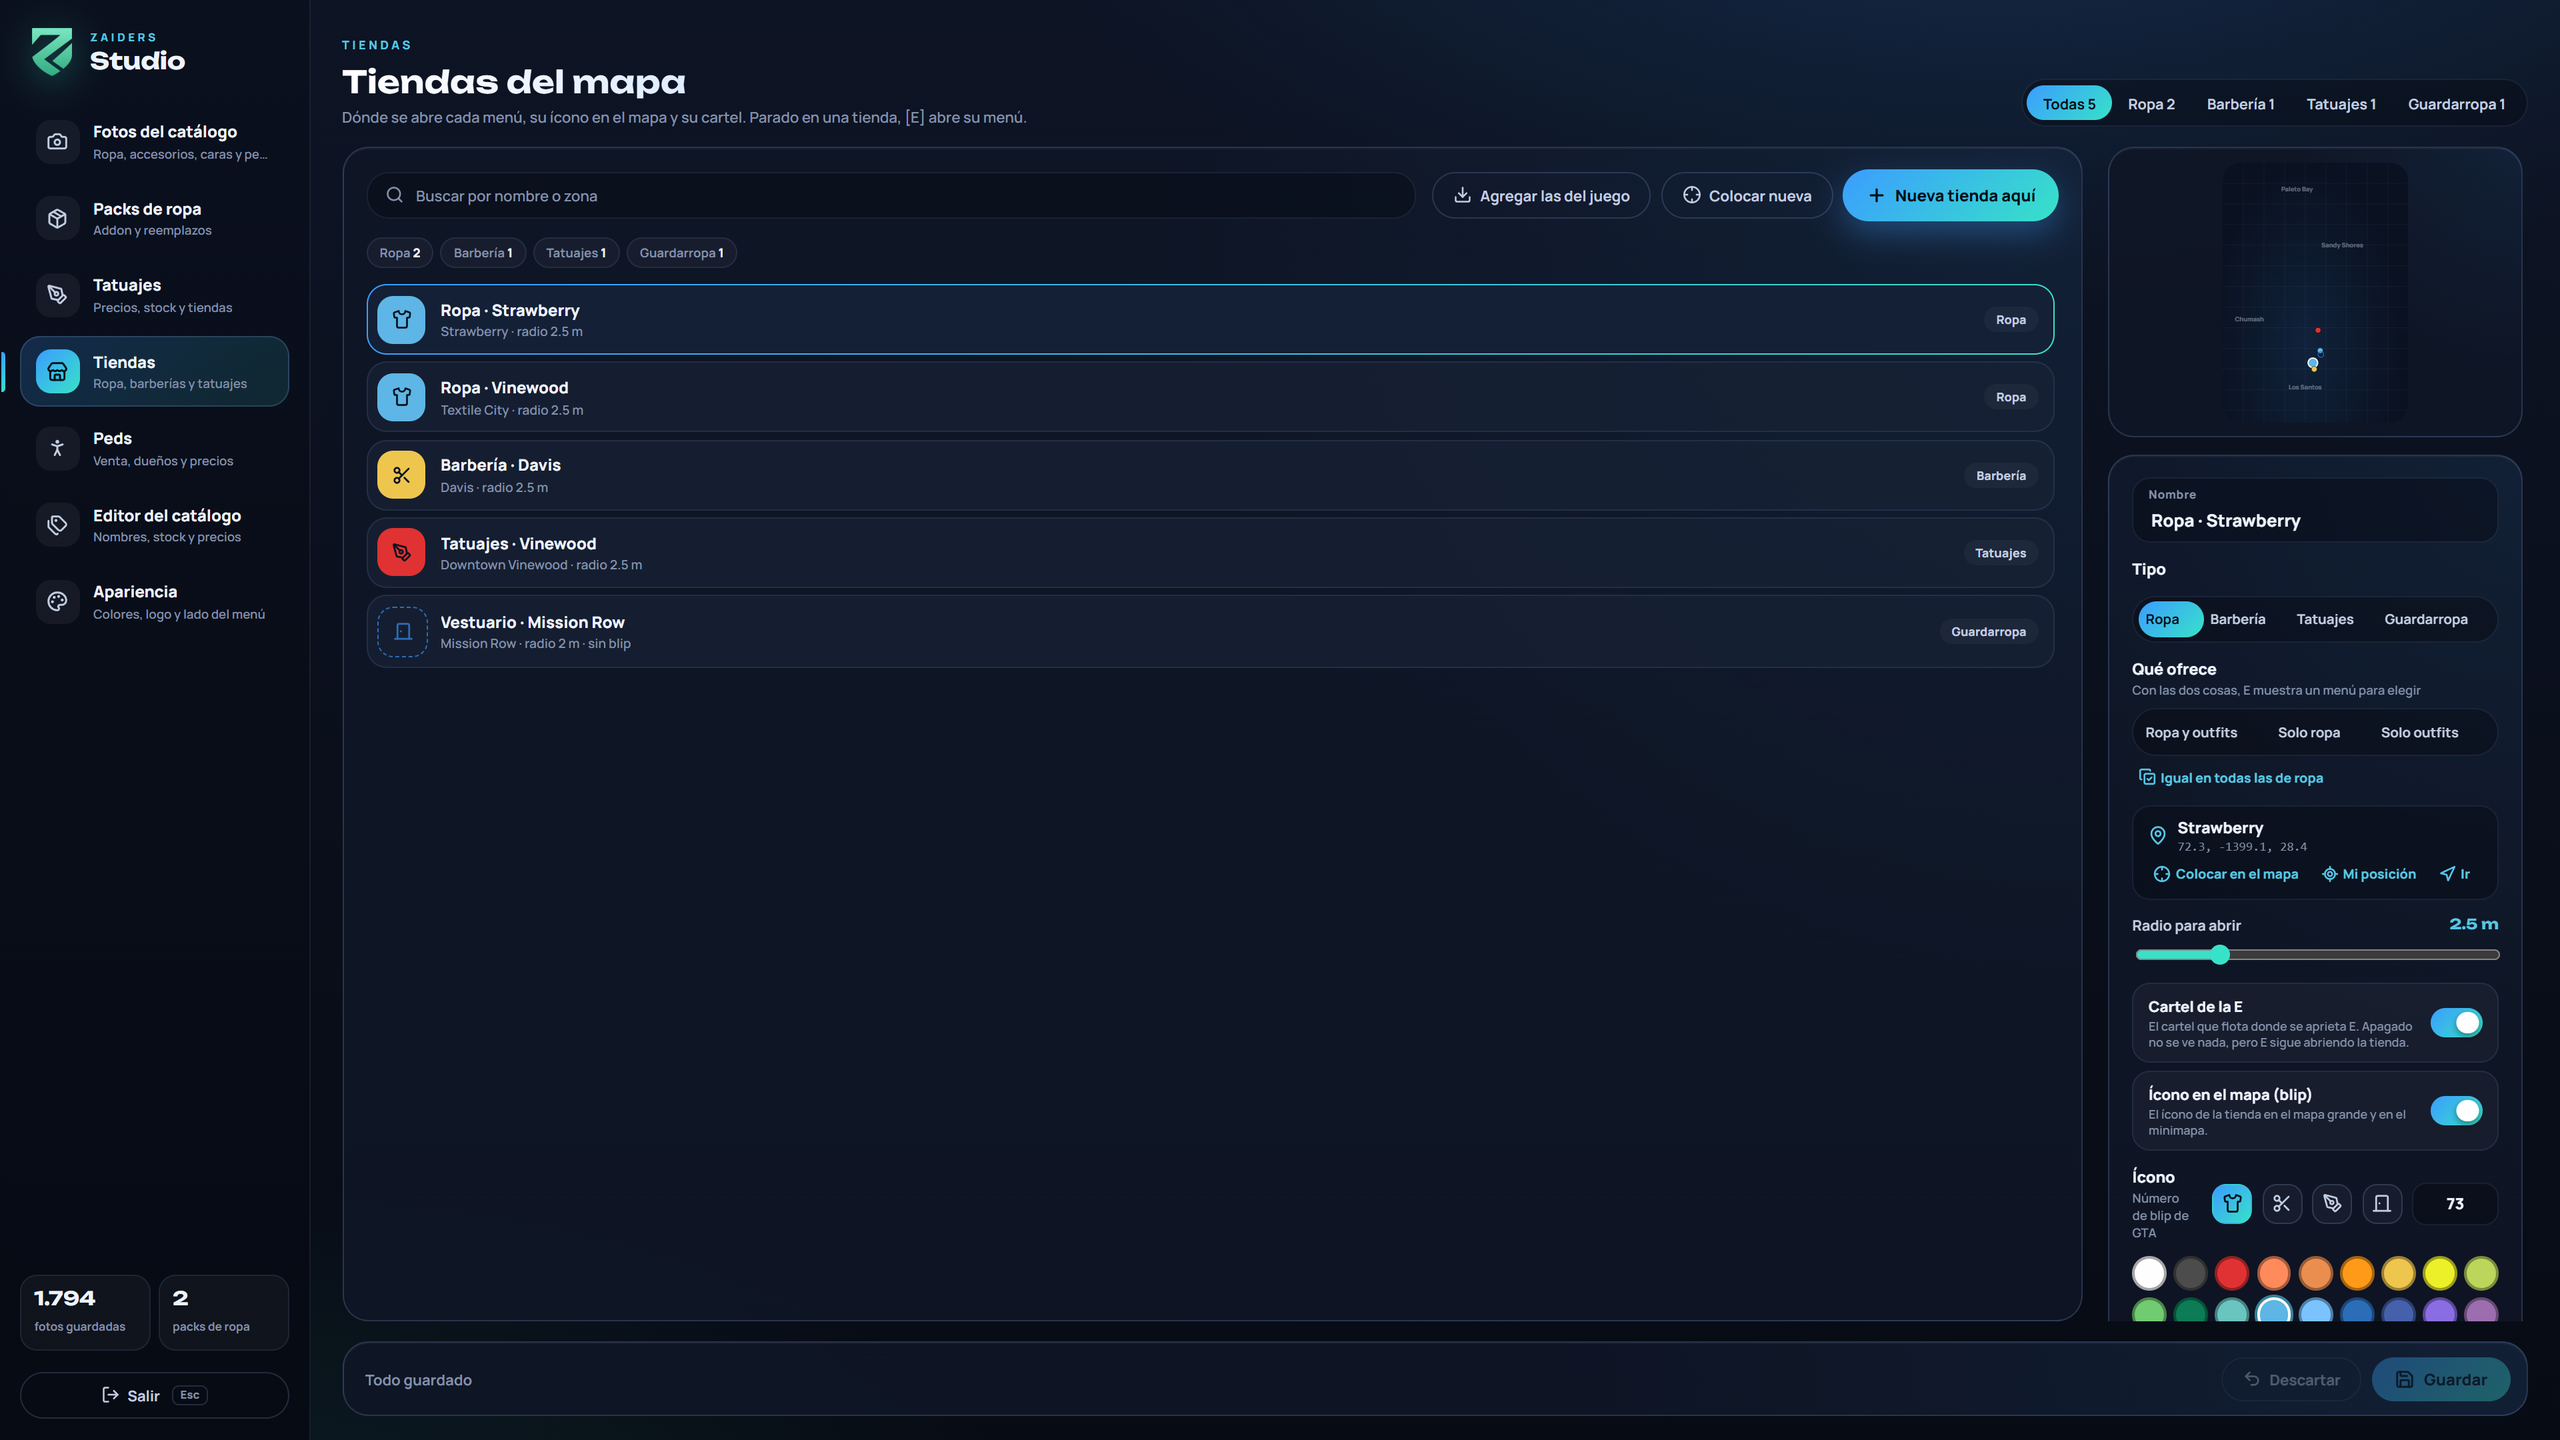Switch to the Barbería 1 top tab
2560x1440 pixels.
[2240, 103]
